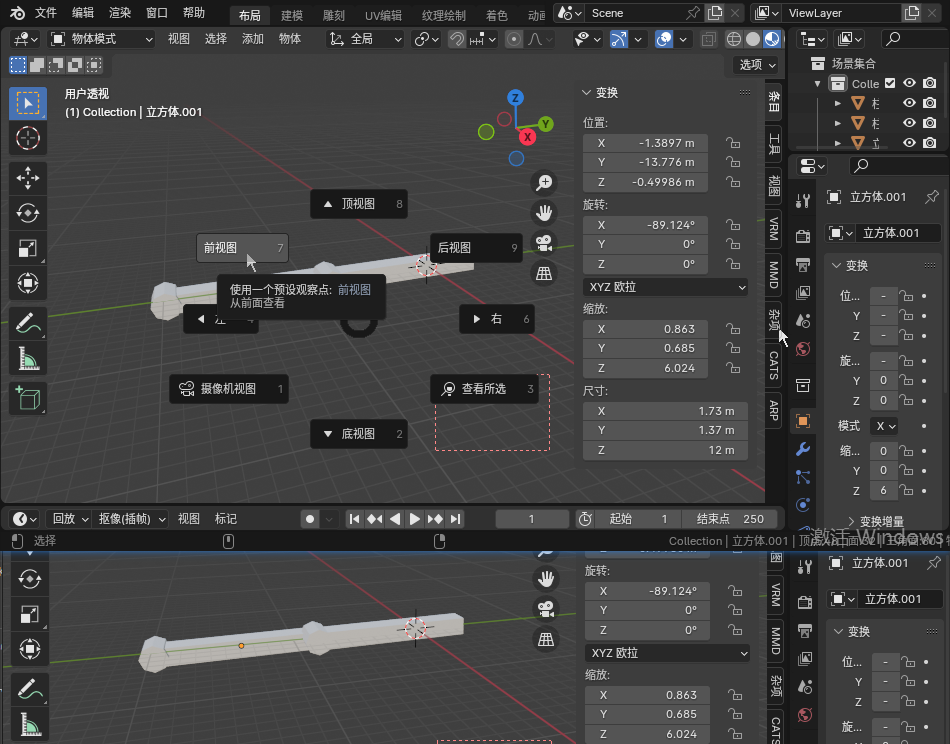This screenshot has width=950, height=744.
Task: Select the Move tool in left toolbar
Action: pos(28,178)
